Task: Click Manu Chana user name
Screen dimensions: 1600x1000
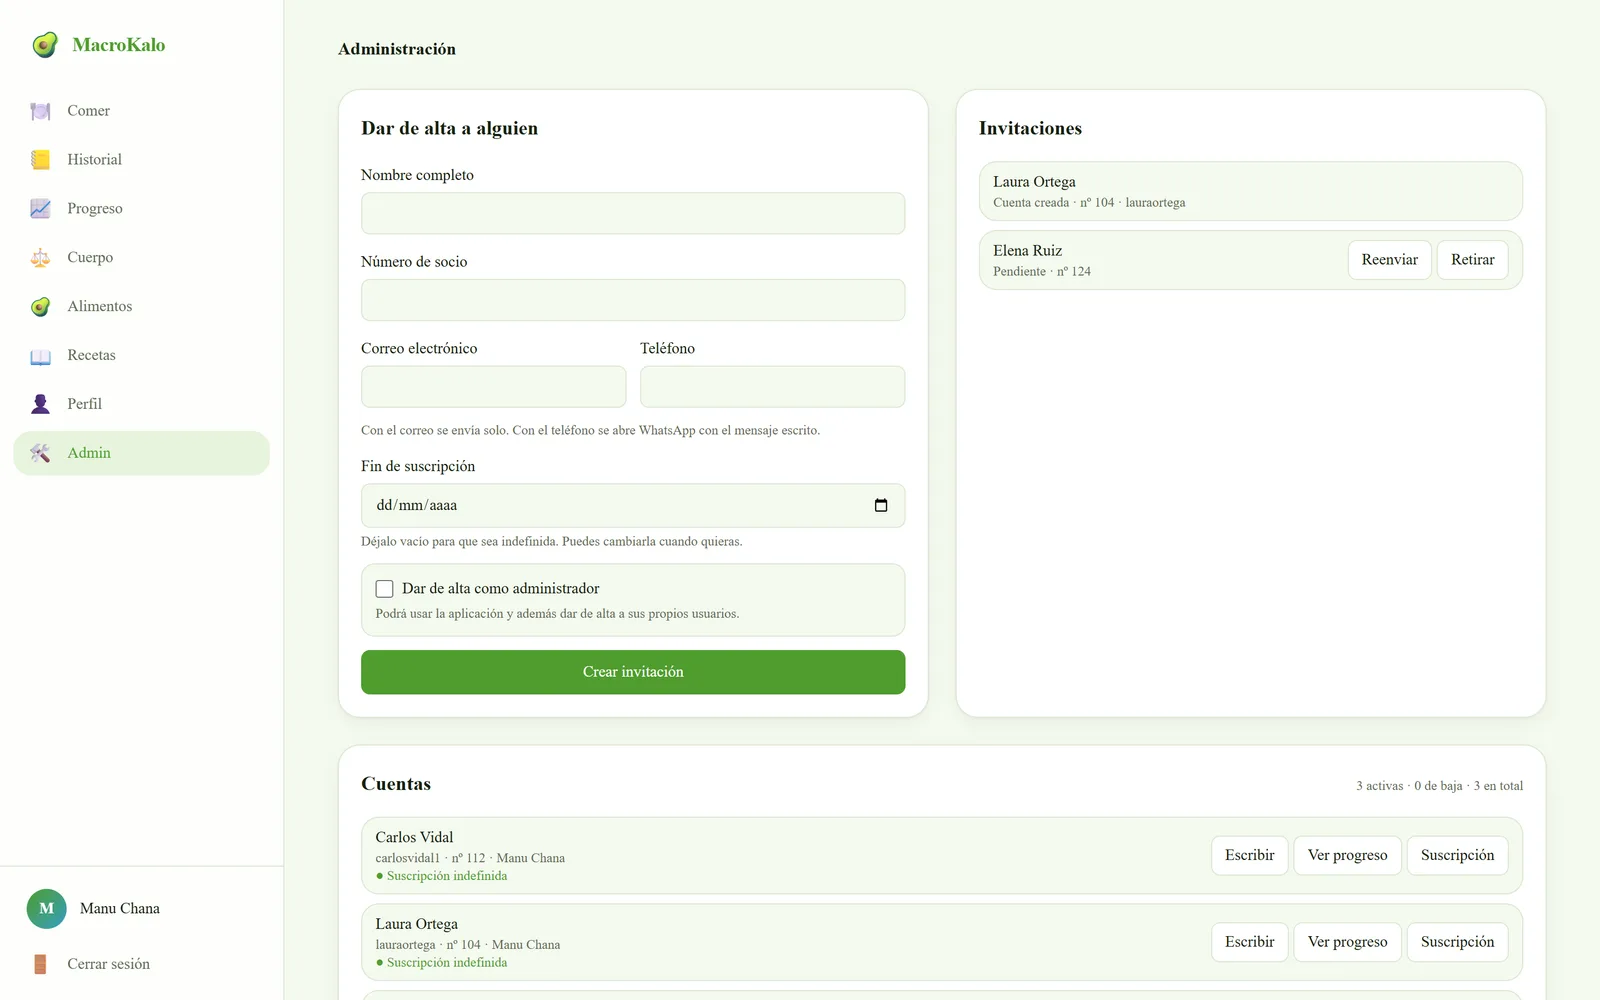Action: tap(120, 909)
